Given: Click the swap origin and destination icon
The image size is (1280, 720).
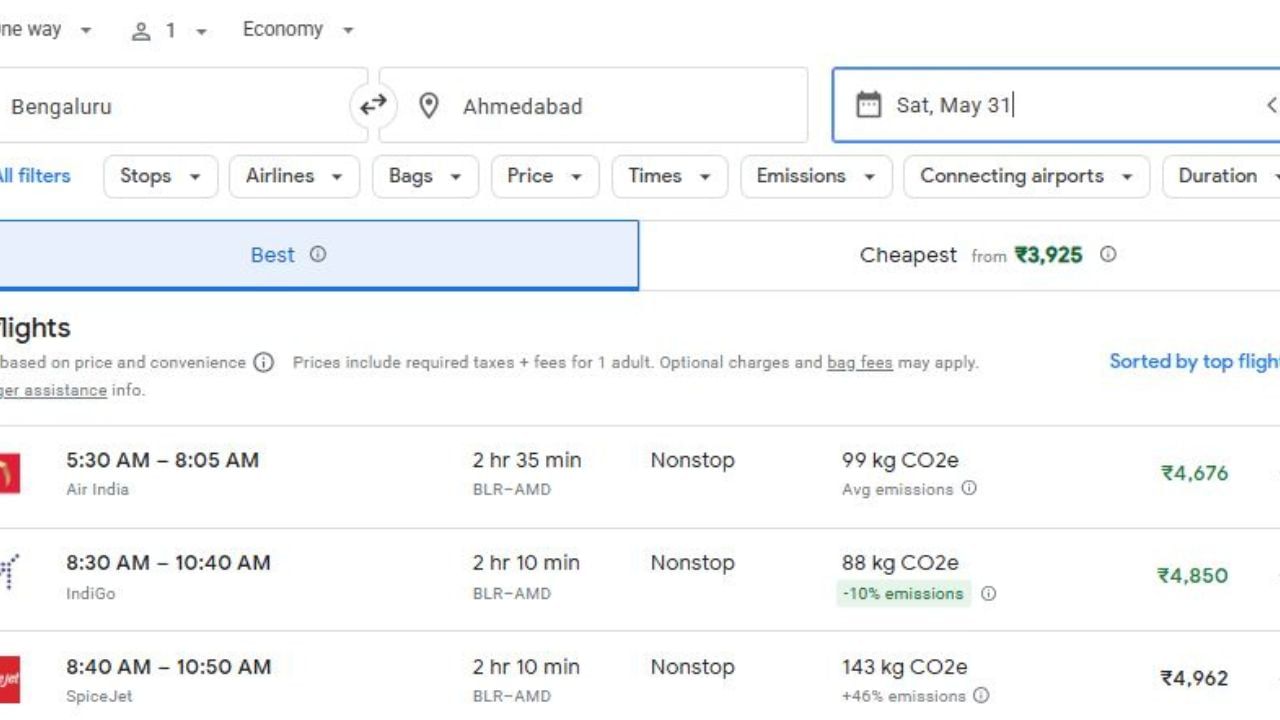Looking at the screenshot, I should (x=373, y=105).
